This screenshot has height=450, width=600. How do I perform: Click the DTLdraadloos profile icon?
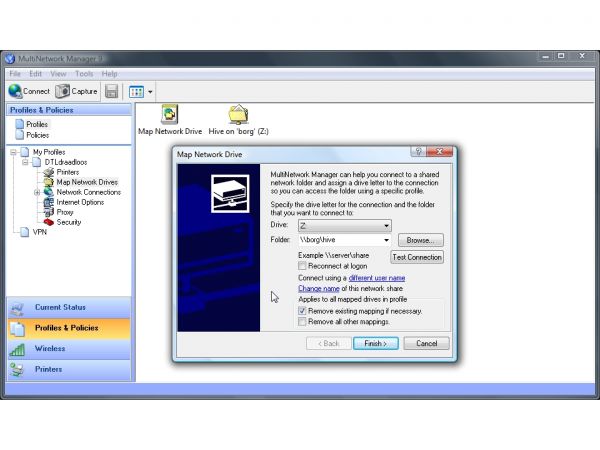pos(37,162)
